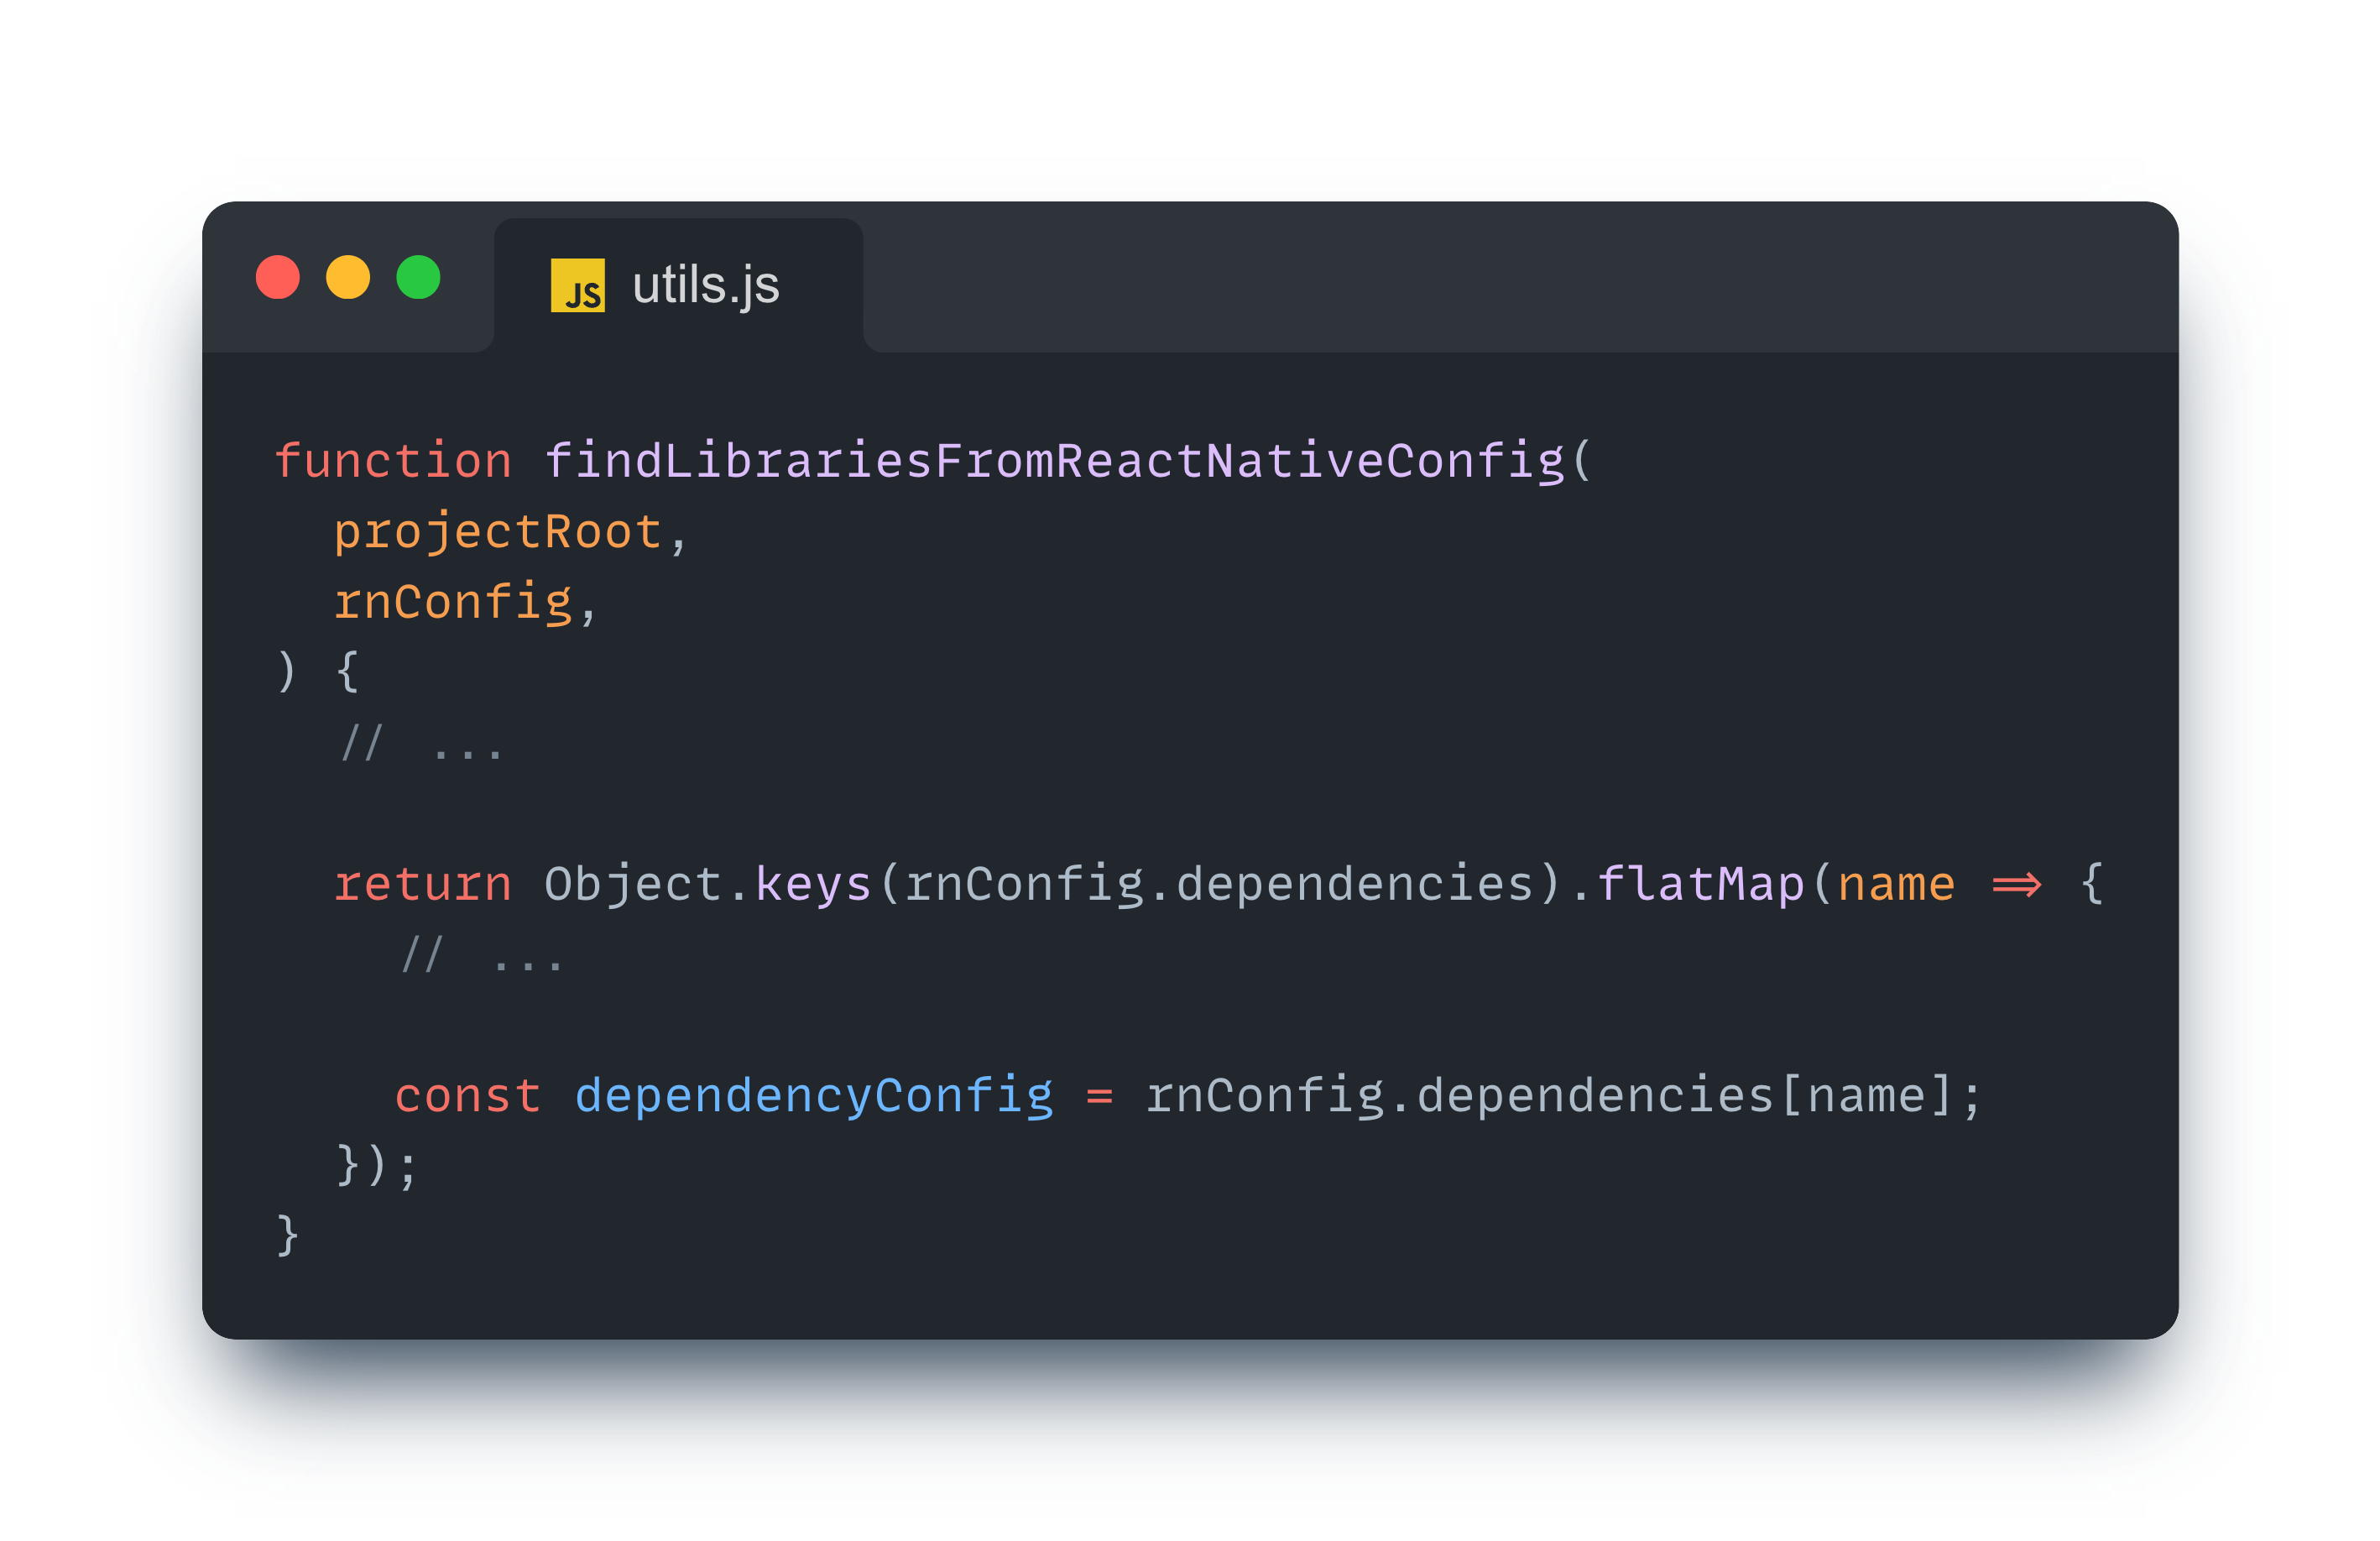Viewport: 2380px width, 1541px height.
Task: Click the return keyword
Action: [x=422, y=885]
